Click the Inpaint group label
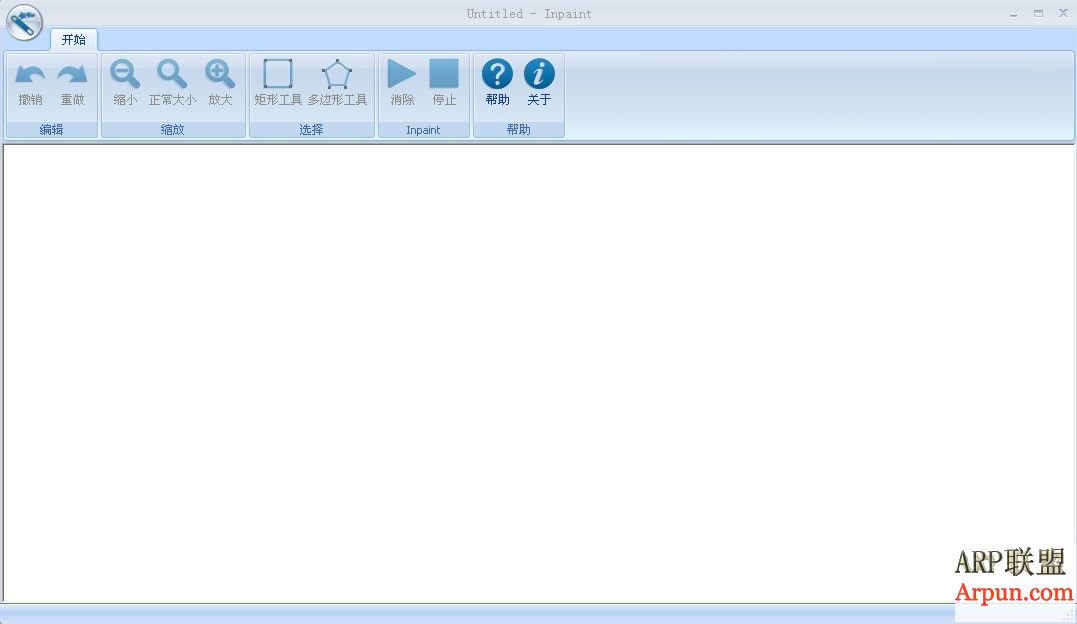Screen dimensions: 1077x624 click(x=423, y=130)
